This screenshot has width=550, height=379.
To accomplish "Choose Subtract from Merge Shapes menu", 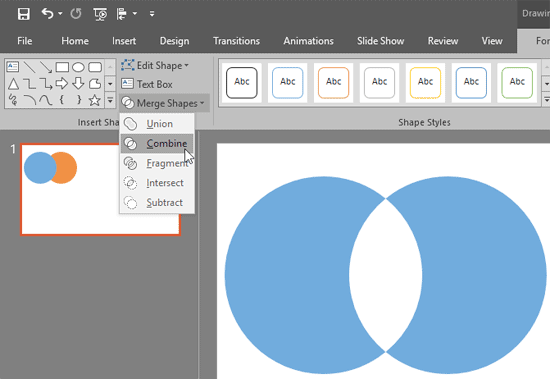I will click(157, 202).
